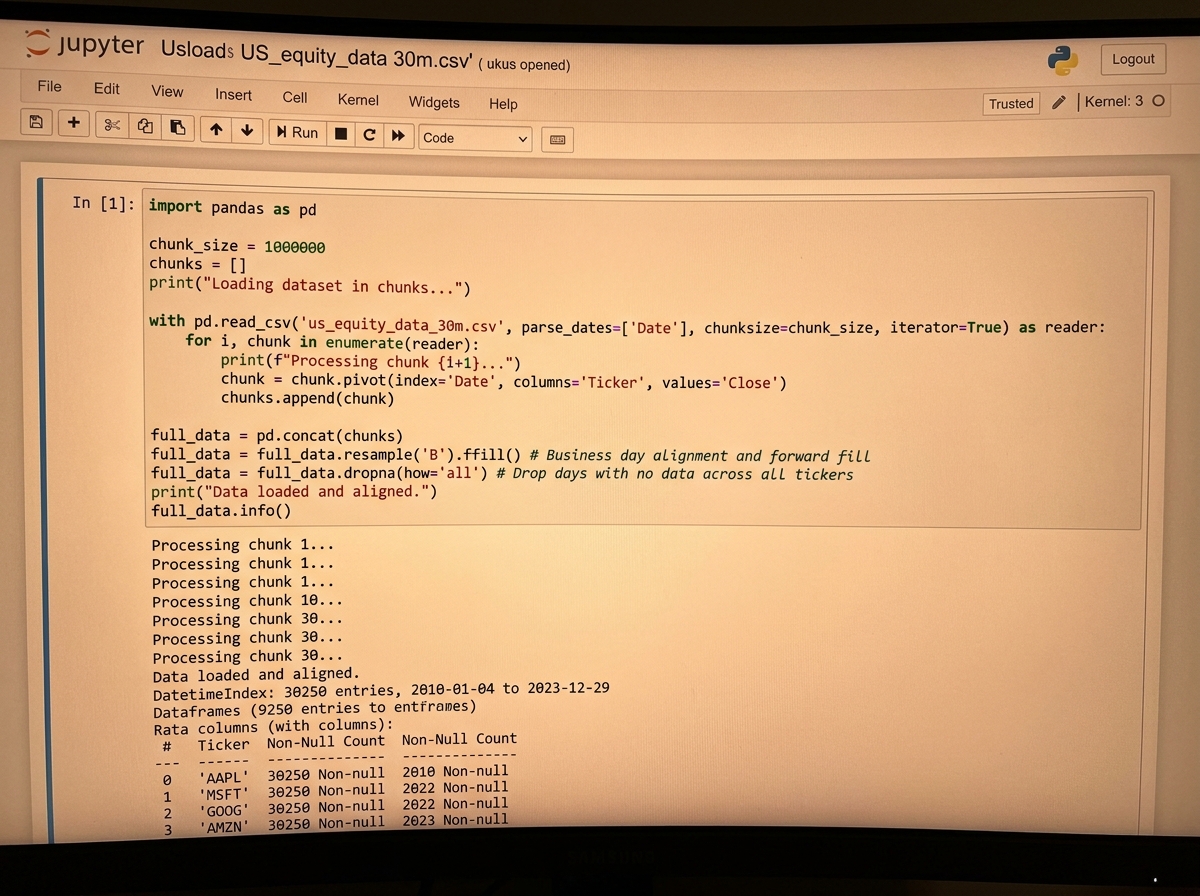Screen dimensions: 1200x896
Task: Click the 'chunks.append(chunk)' line
Action: (x=308, y=399)
